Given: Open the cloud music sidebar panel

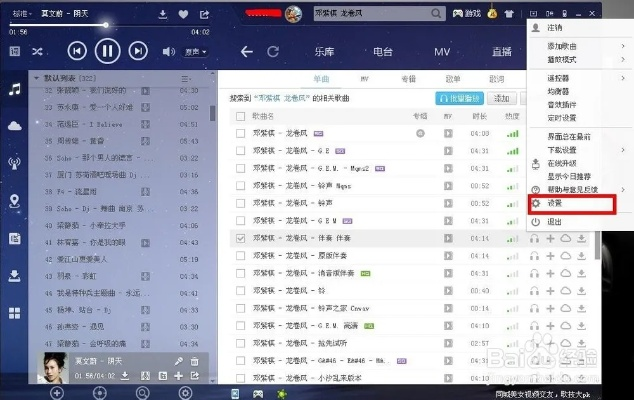Looking at the screenshot, I should tap(15, 126).
